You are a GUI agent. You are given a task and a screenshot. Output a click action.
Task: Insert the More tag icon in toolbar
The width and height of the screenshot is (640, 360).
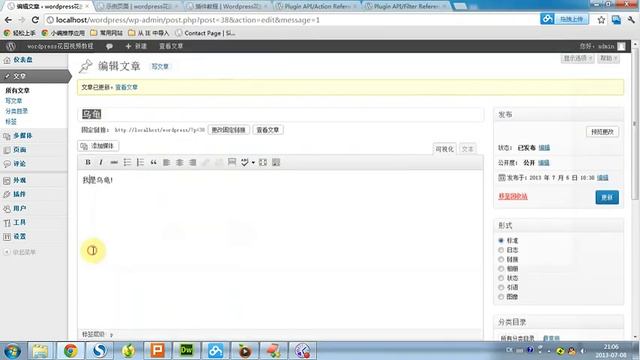click(x=232, y=162)
